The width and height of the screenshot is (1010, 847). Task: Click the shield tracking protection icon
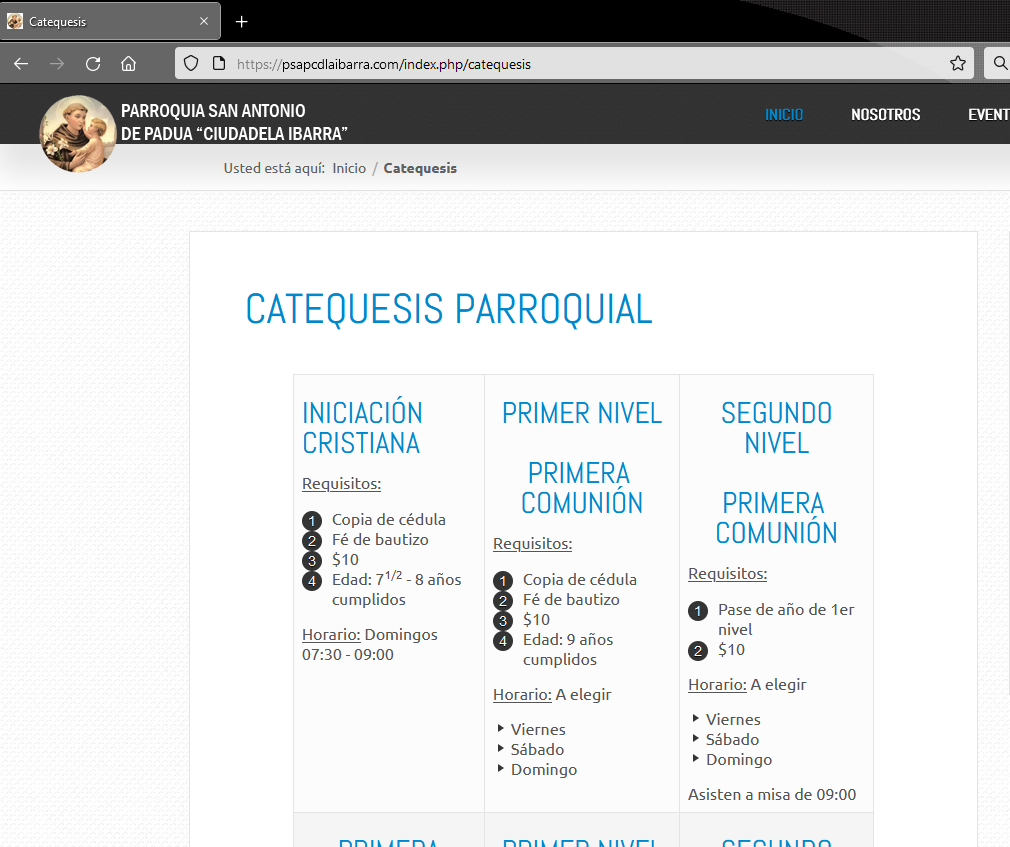[192, 64]
